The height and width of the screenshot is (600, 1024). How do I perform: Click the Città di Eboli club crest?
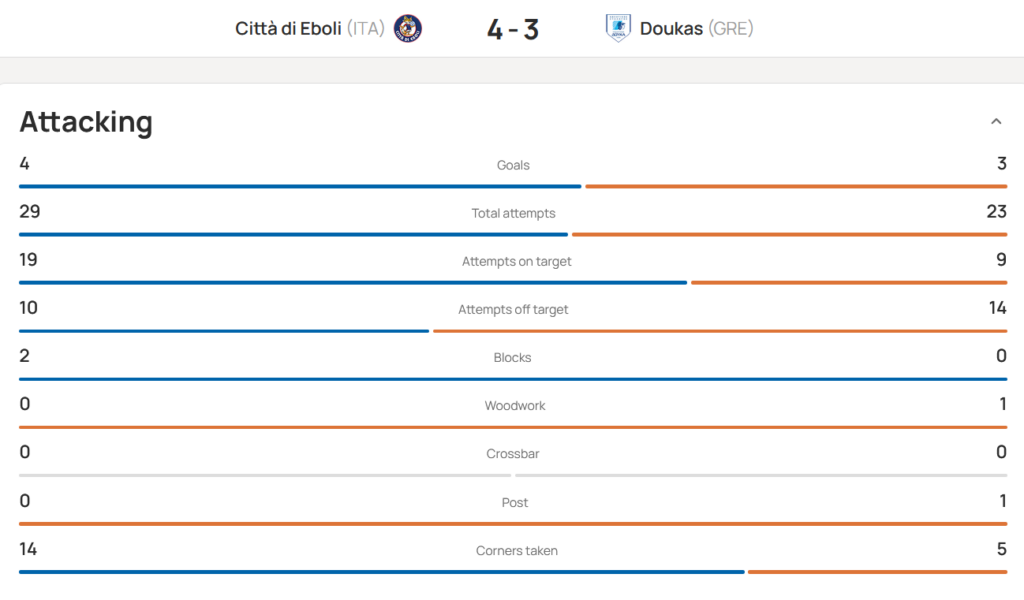pyautogui.click(x=408, y=29)
